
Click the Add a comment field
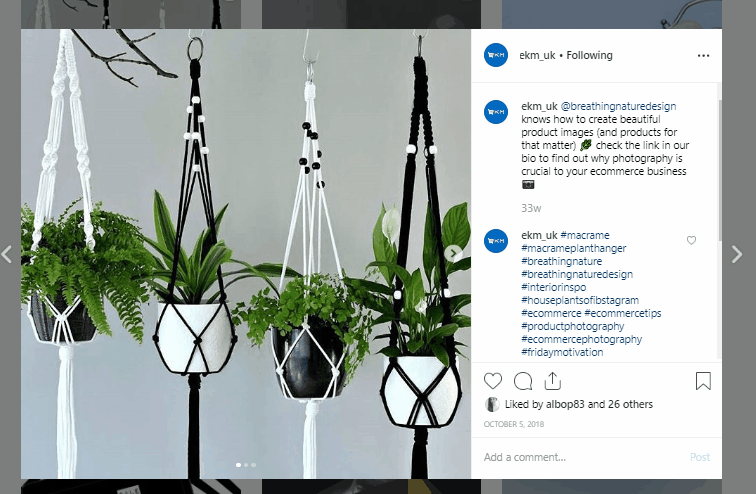point(583,457)
